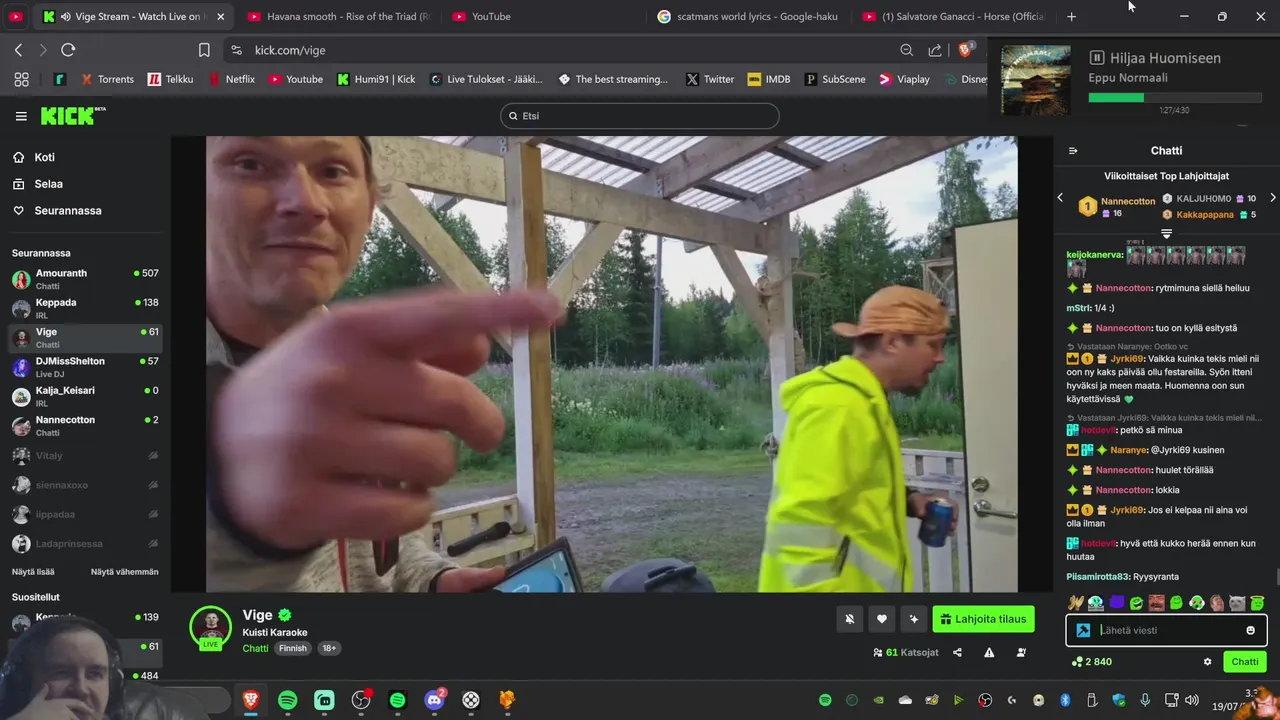
Task: Open a new browser tab
Action: 1071,16
